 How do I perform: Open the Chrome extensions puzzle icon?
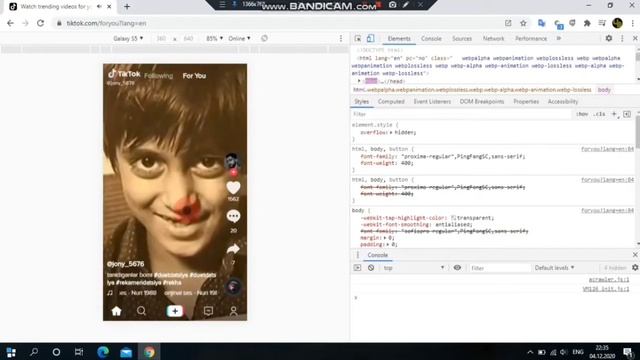click(587, 23)
